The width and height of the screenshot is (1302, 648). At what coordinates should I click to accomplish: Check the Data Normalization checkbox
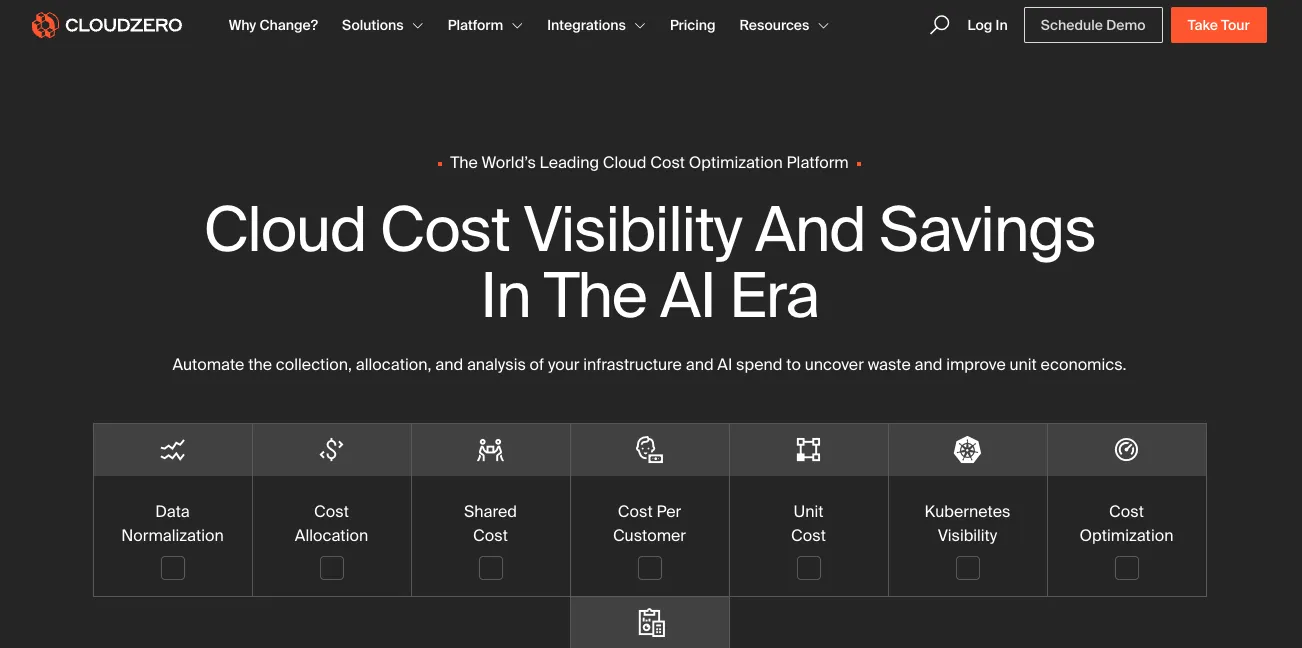pos(173,568)
